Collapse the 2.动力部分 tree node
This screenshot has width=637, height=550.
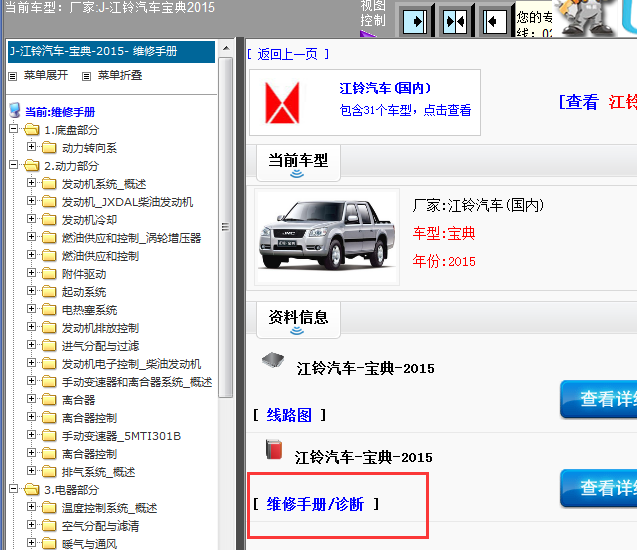click(x=13, y=165)
